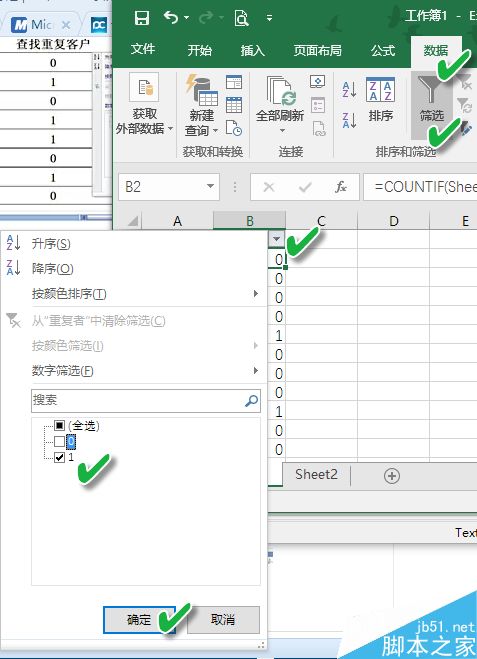Select column A header

click(x=177, y=221)
